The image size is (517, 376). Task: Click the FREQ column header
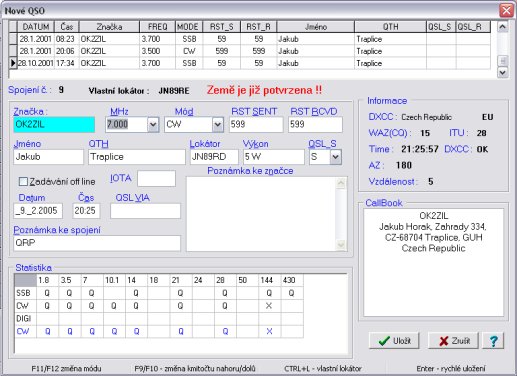pos(157,27)
